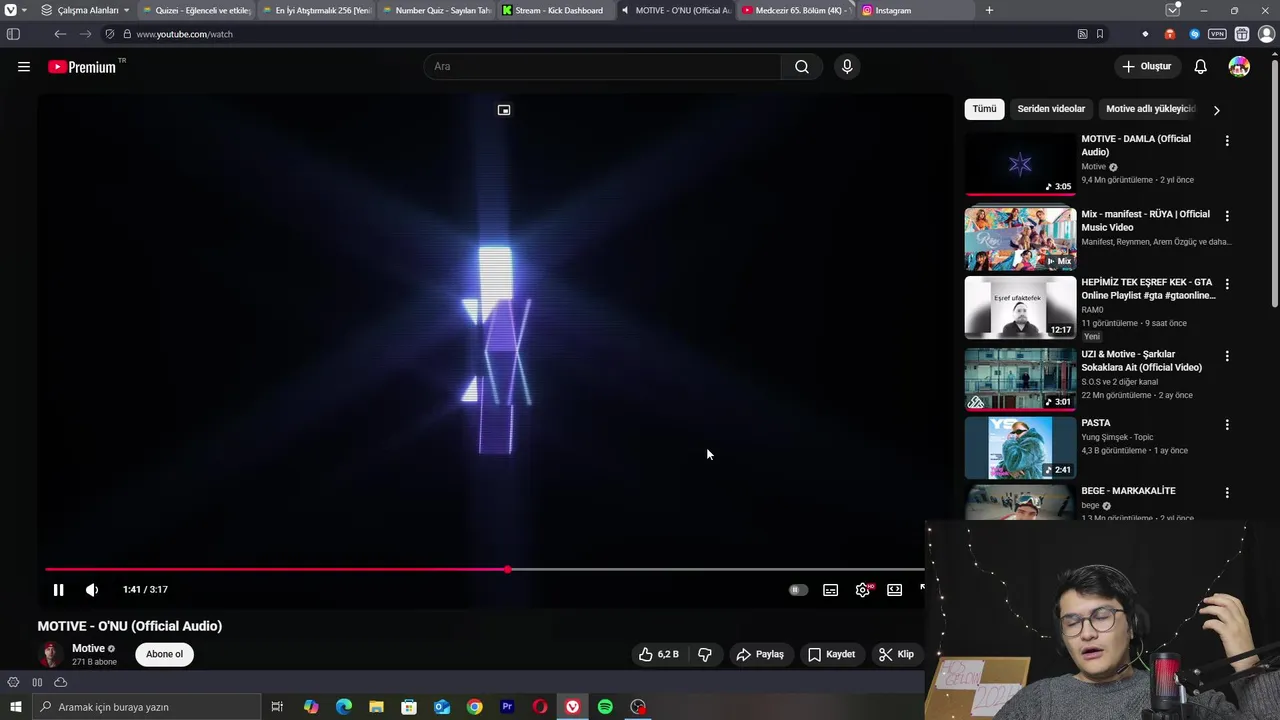Open more options for PASTA video
The image size is (1280, 720).
[1227, 425]
